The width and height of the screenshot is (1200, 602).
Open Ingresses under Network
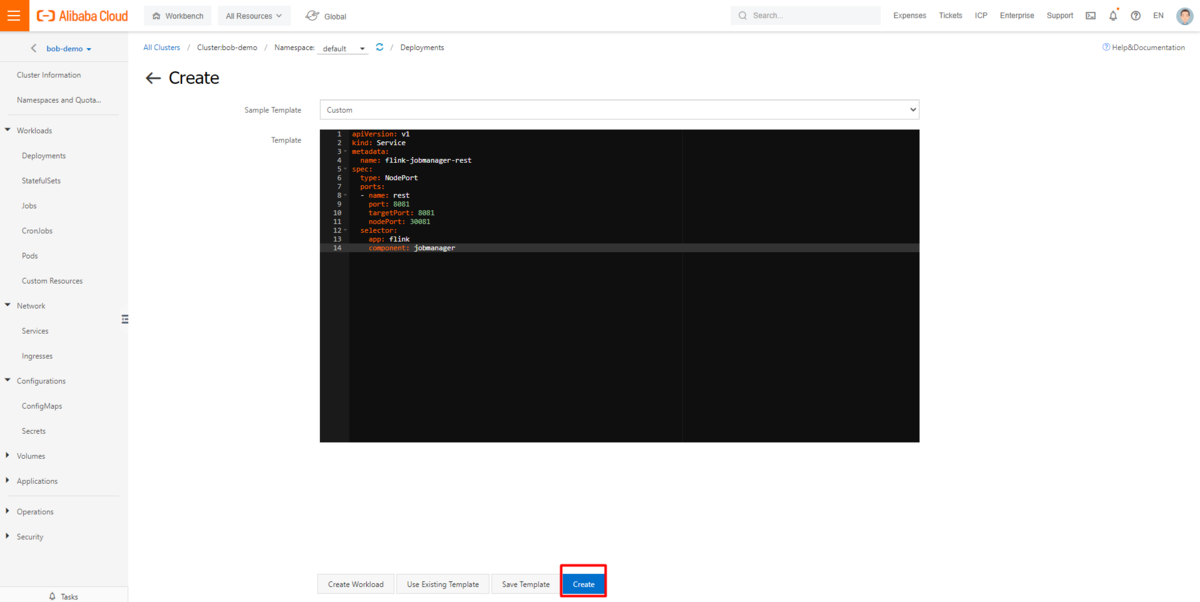click(37, 356)
